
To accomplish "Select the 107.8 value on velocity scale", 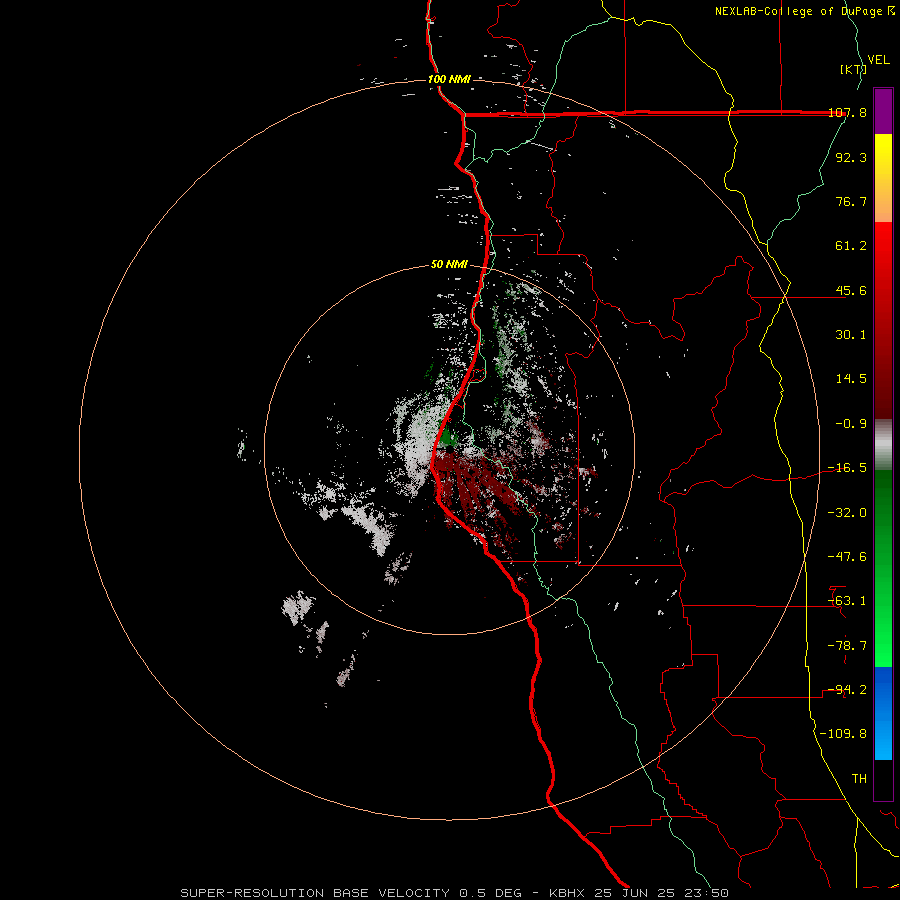I will tap(848, 112).
